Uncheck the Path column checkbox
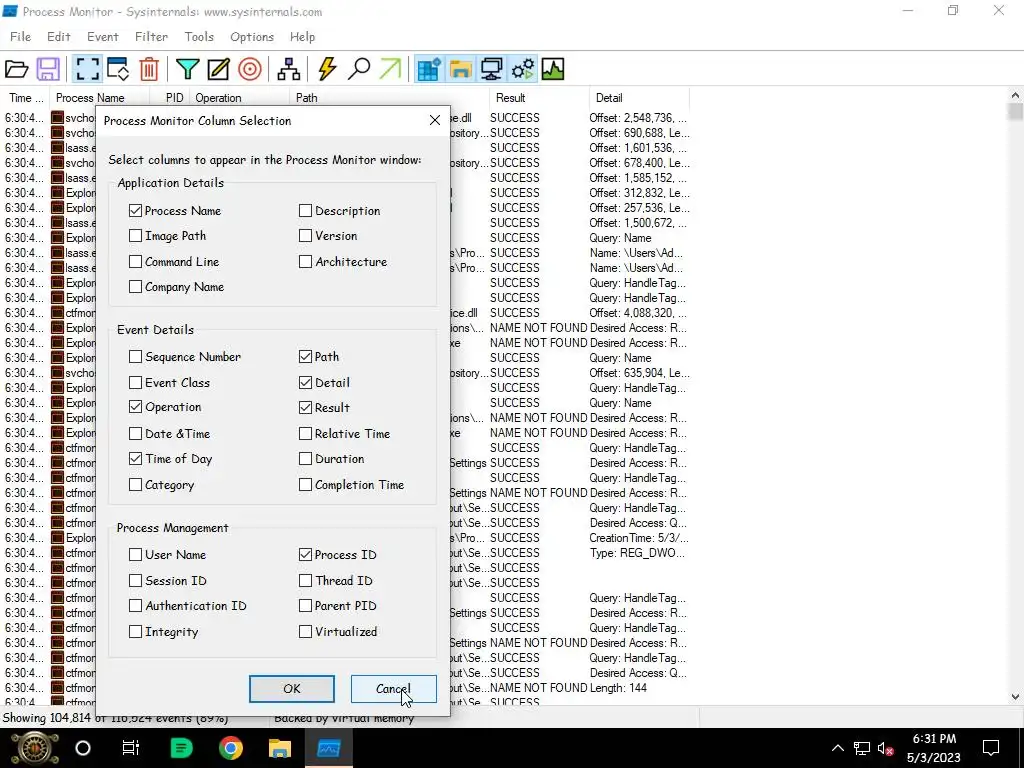The image size is (1024, 768). coord(305,357)
